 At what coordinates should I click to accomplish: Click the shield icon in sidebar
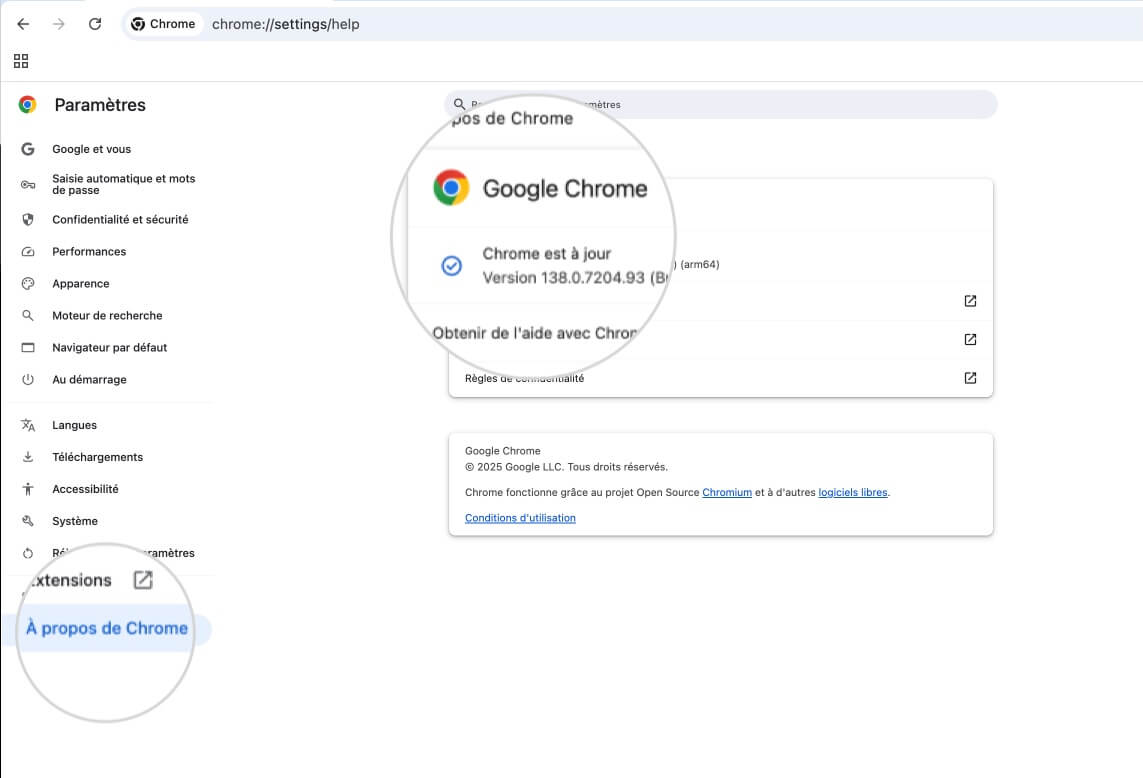[28, 219]
